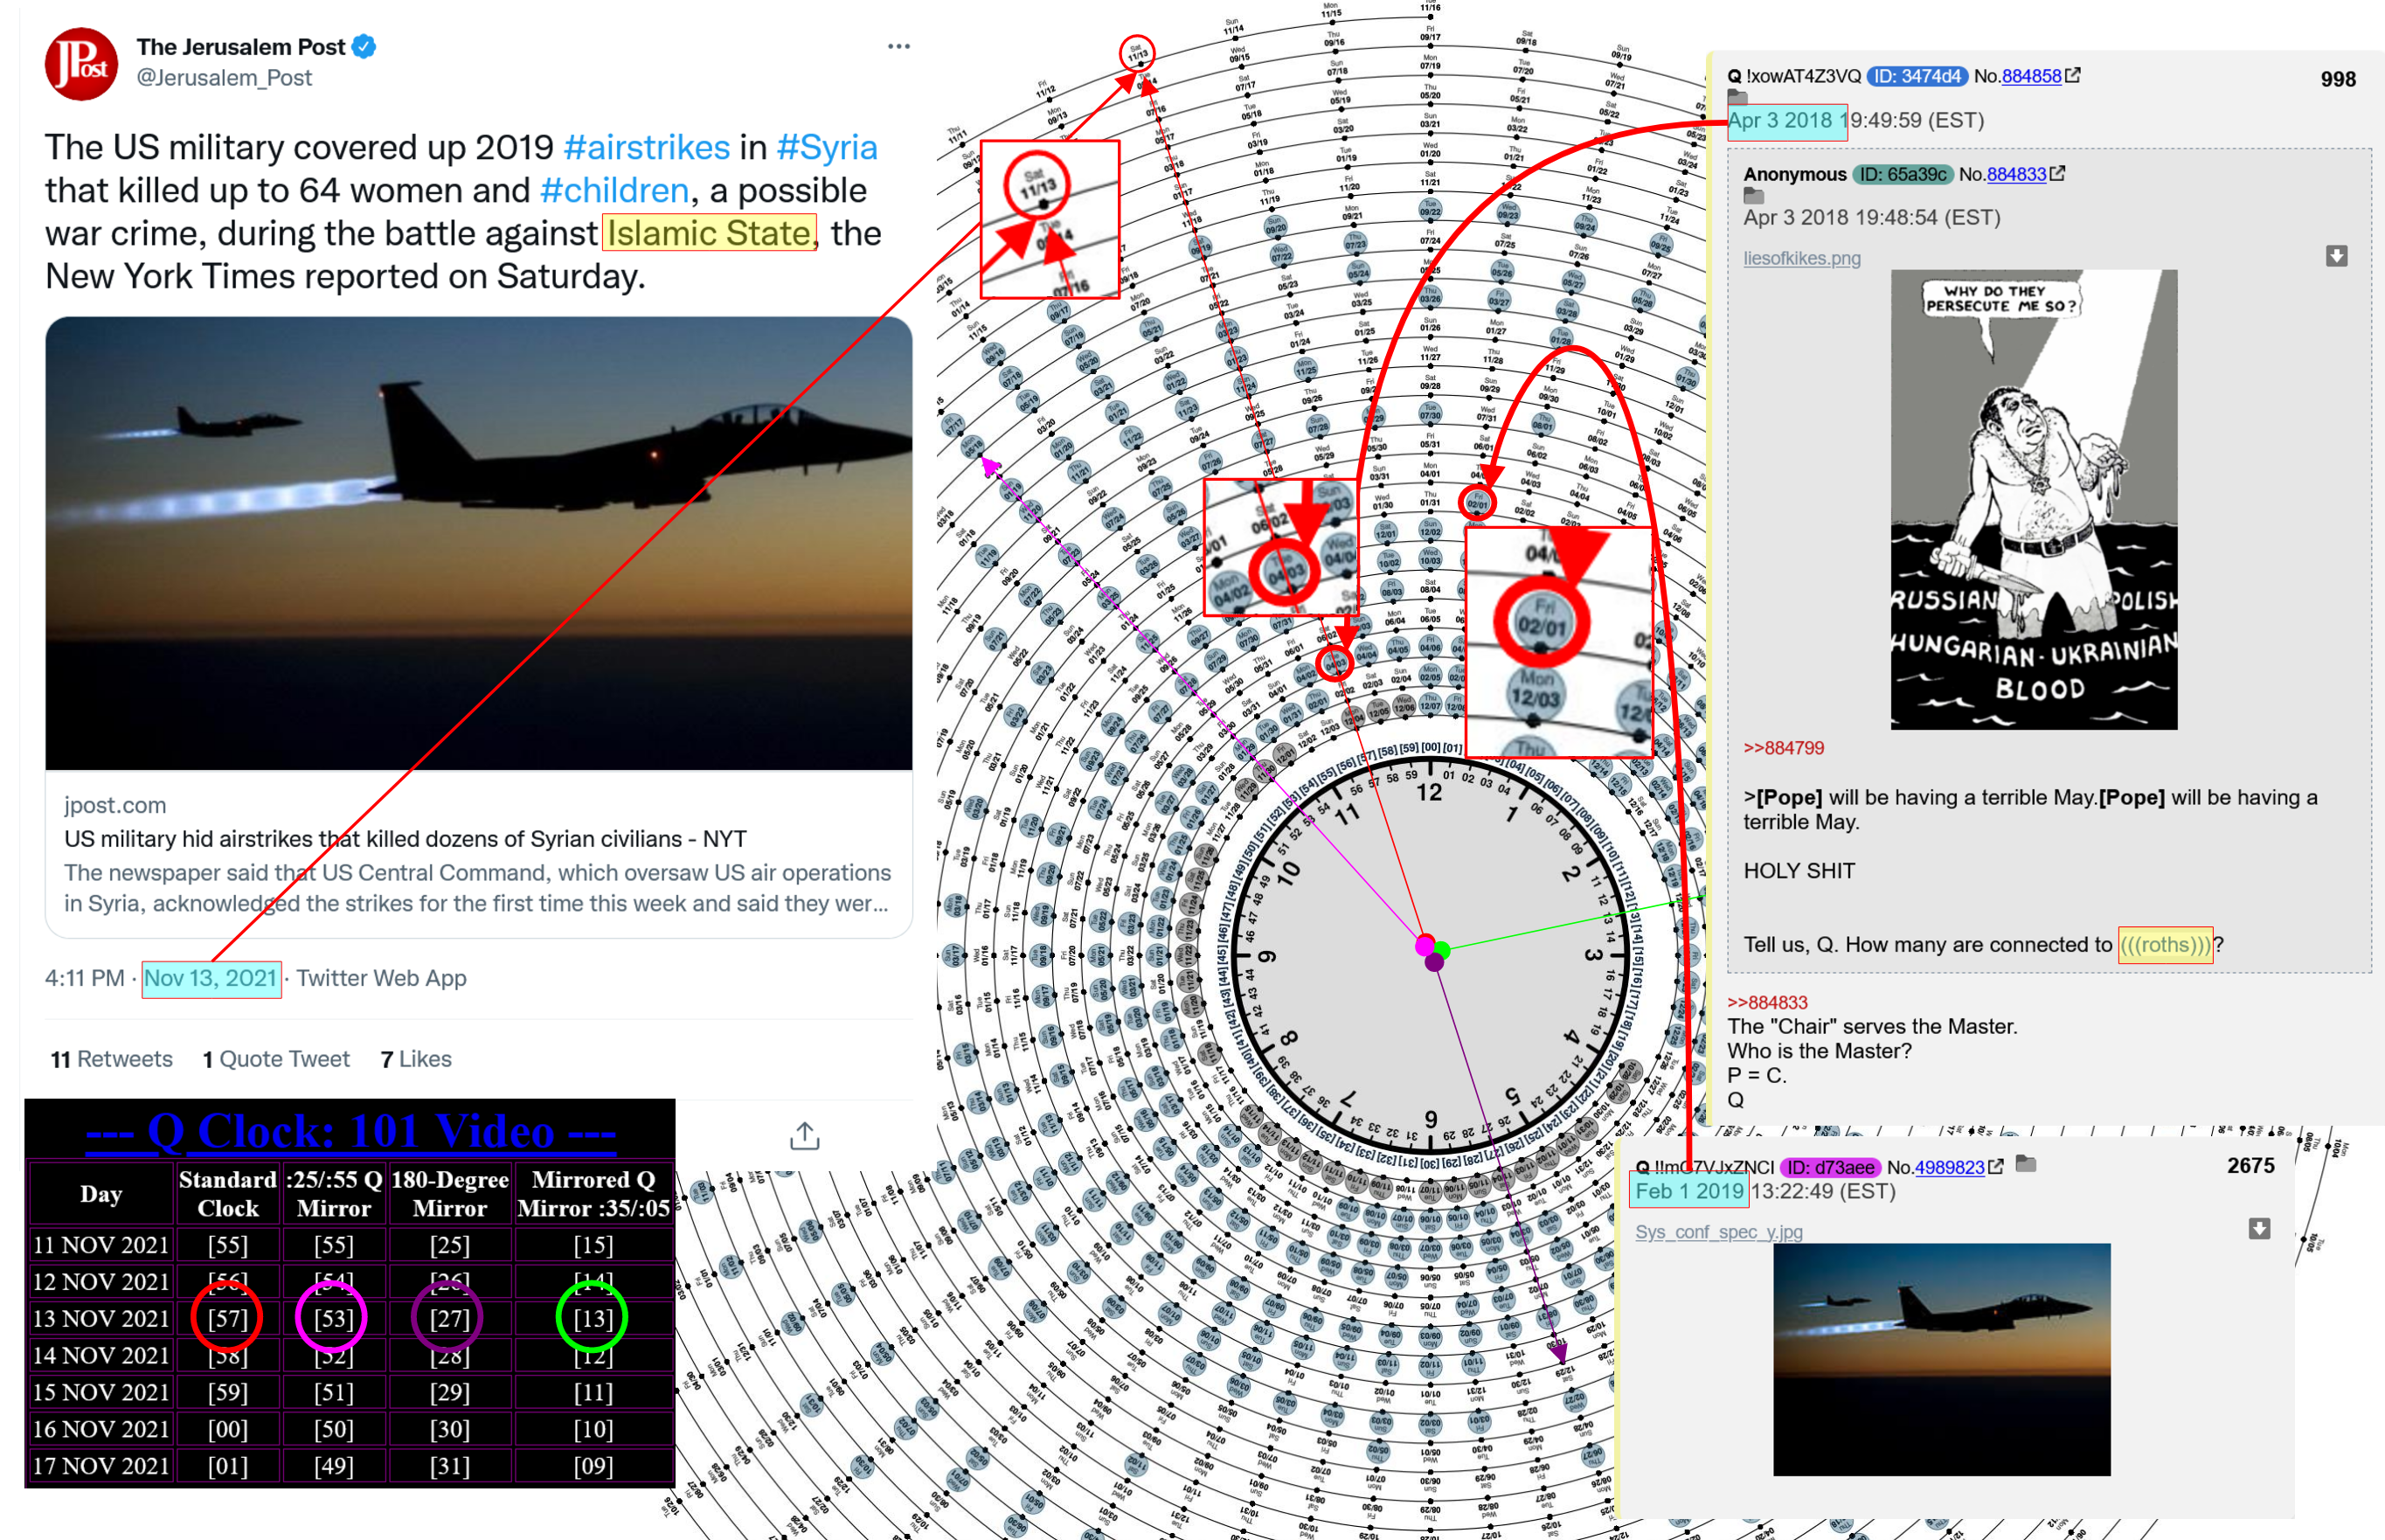The image size is (2385, 1540).
Task: Click the Standard Clock column header
Action: click(227, 1193)
